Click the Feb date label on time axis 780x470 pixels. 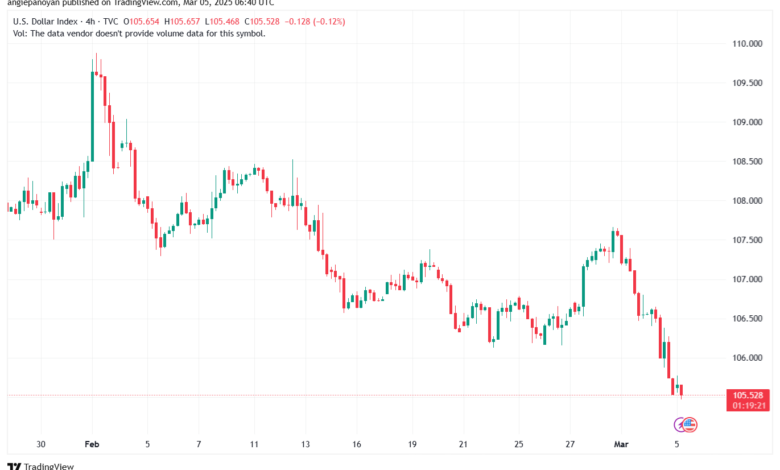point(92,444)
